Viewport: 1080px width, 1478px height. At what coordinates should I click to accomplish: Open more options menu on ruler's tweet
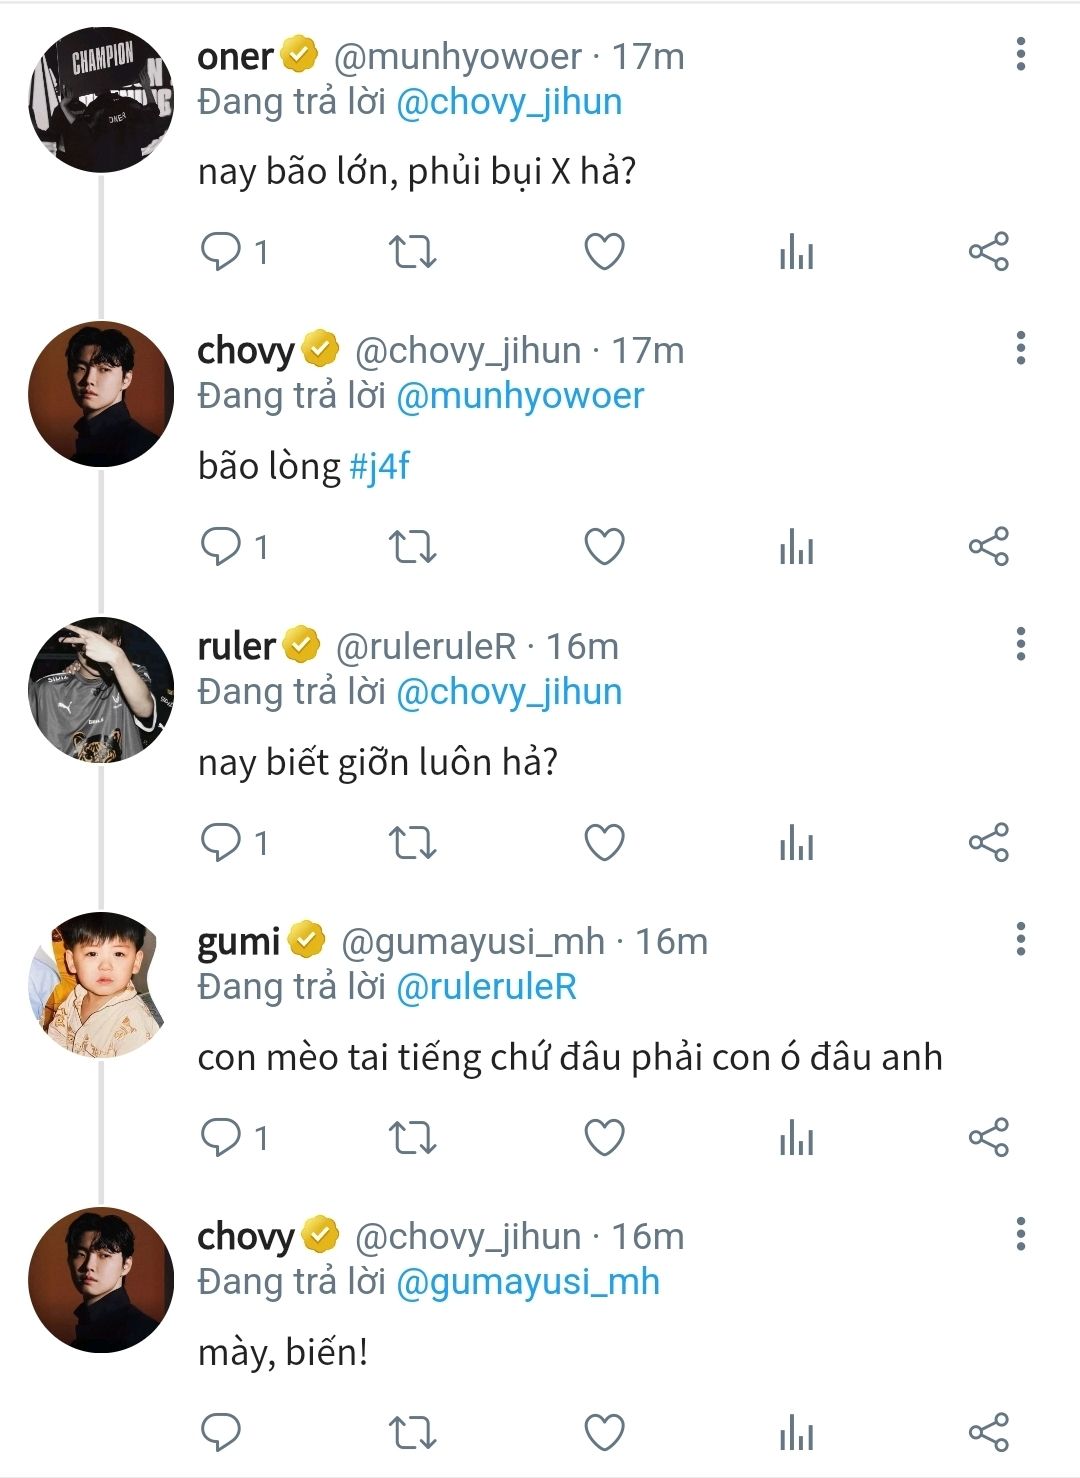[1020, 644]
